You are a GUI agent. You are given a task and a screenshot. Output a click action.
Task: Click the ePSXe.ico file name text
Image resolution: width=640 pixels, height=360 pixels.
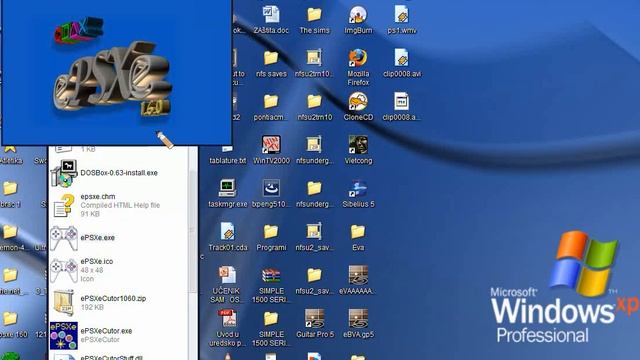click(97, 261)
